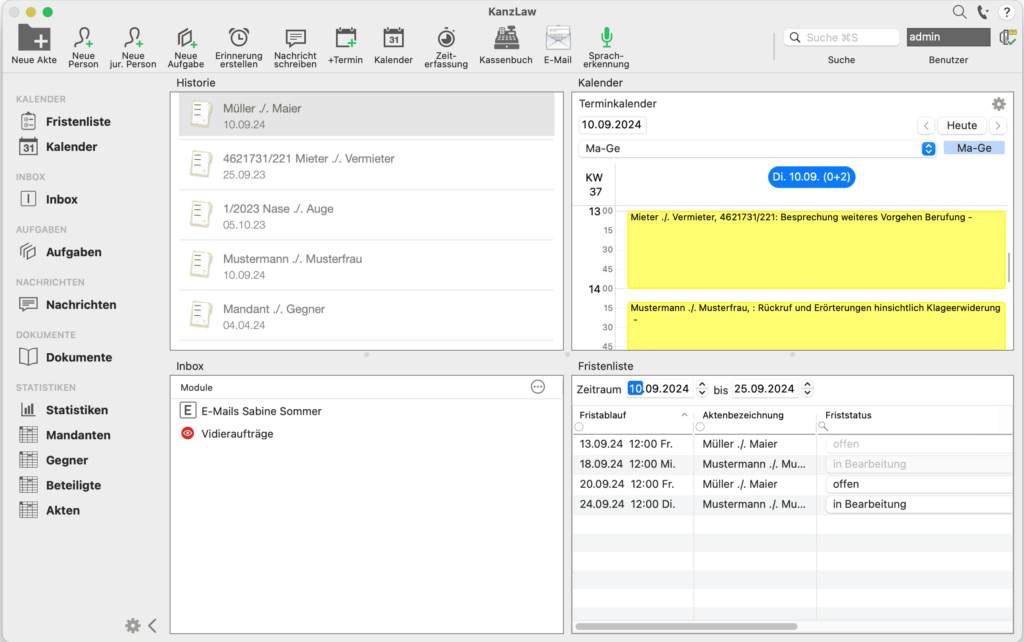Collapse sidebar with the arrow icon
This screenshot has height=642, width=1024.
(152, 626)
